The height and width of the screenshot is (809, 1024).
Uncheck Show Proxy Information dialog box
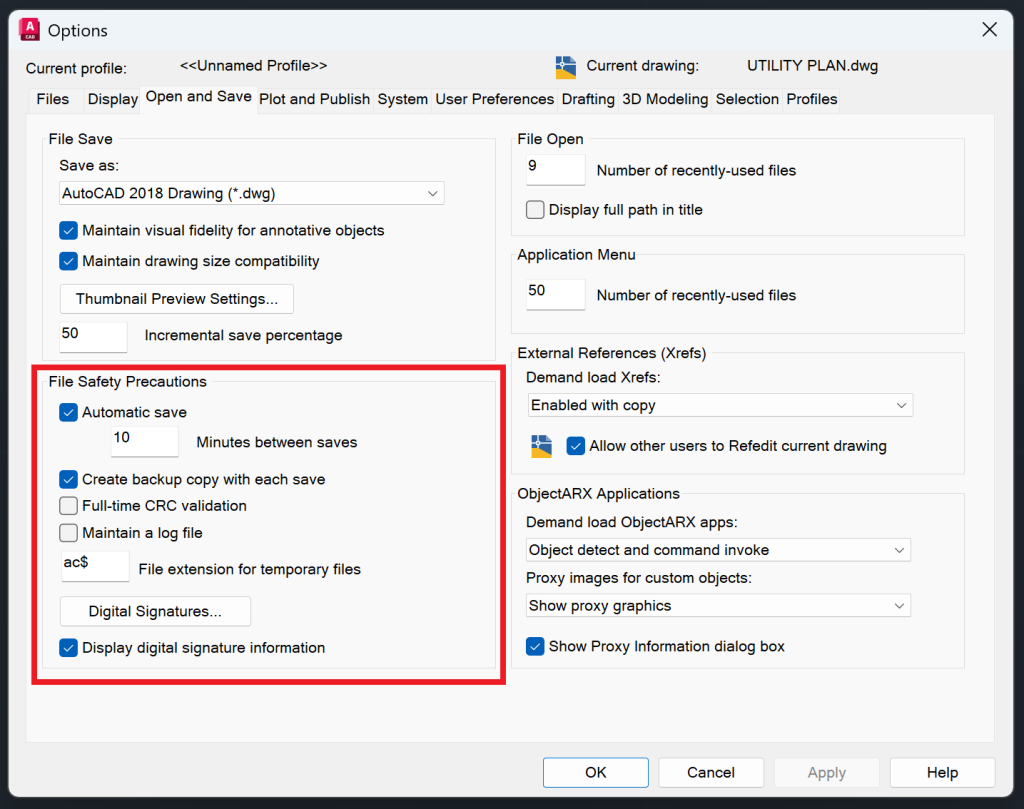coord(535,646)
